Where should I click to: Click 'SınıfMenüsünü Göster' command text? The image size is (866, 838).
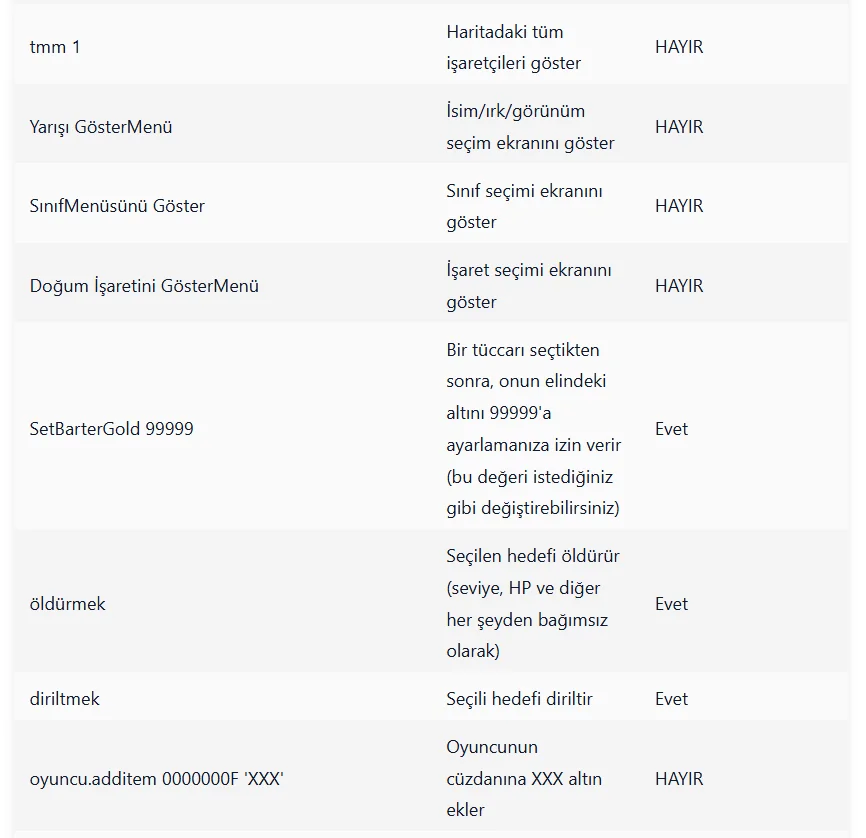point(117,206)
